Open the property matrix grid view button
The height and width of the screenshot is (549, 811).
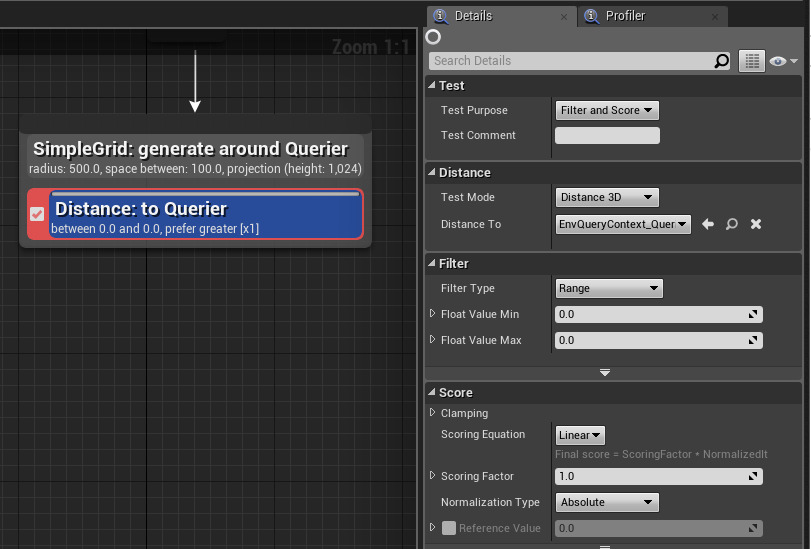(x=752, y=61)
